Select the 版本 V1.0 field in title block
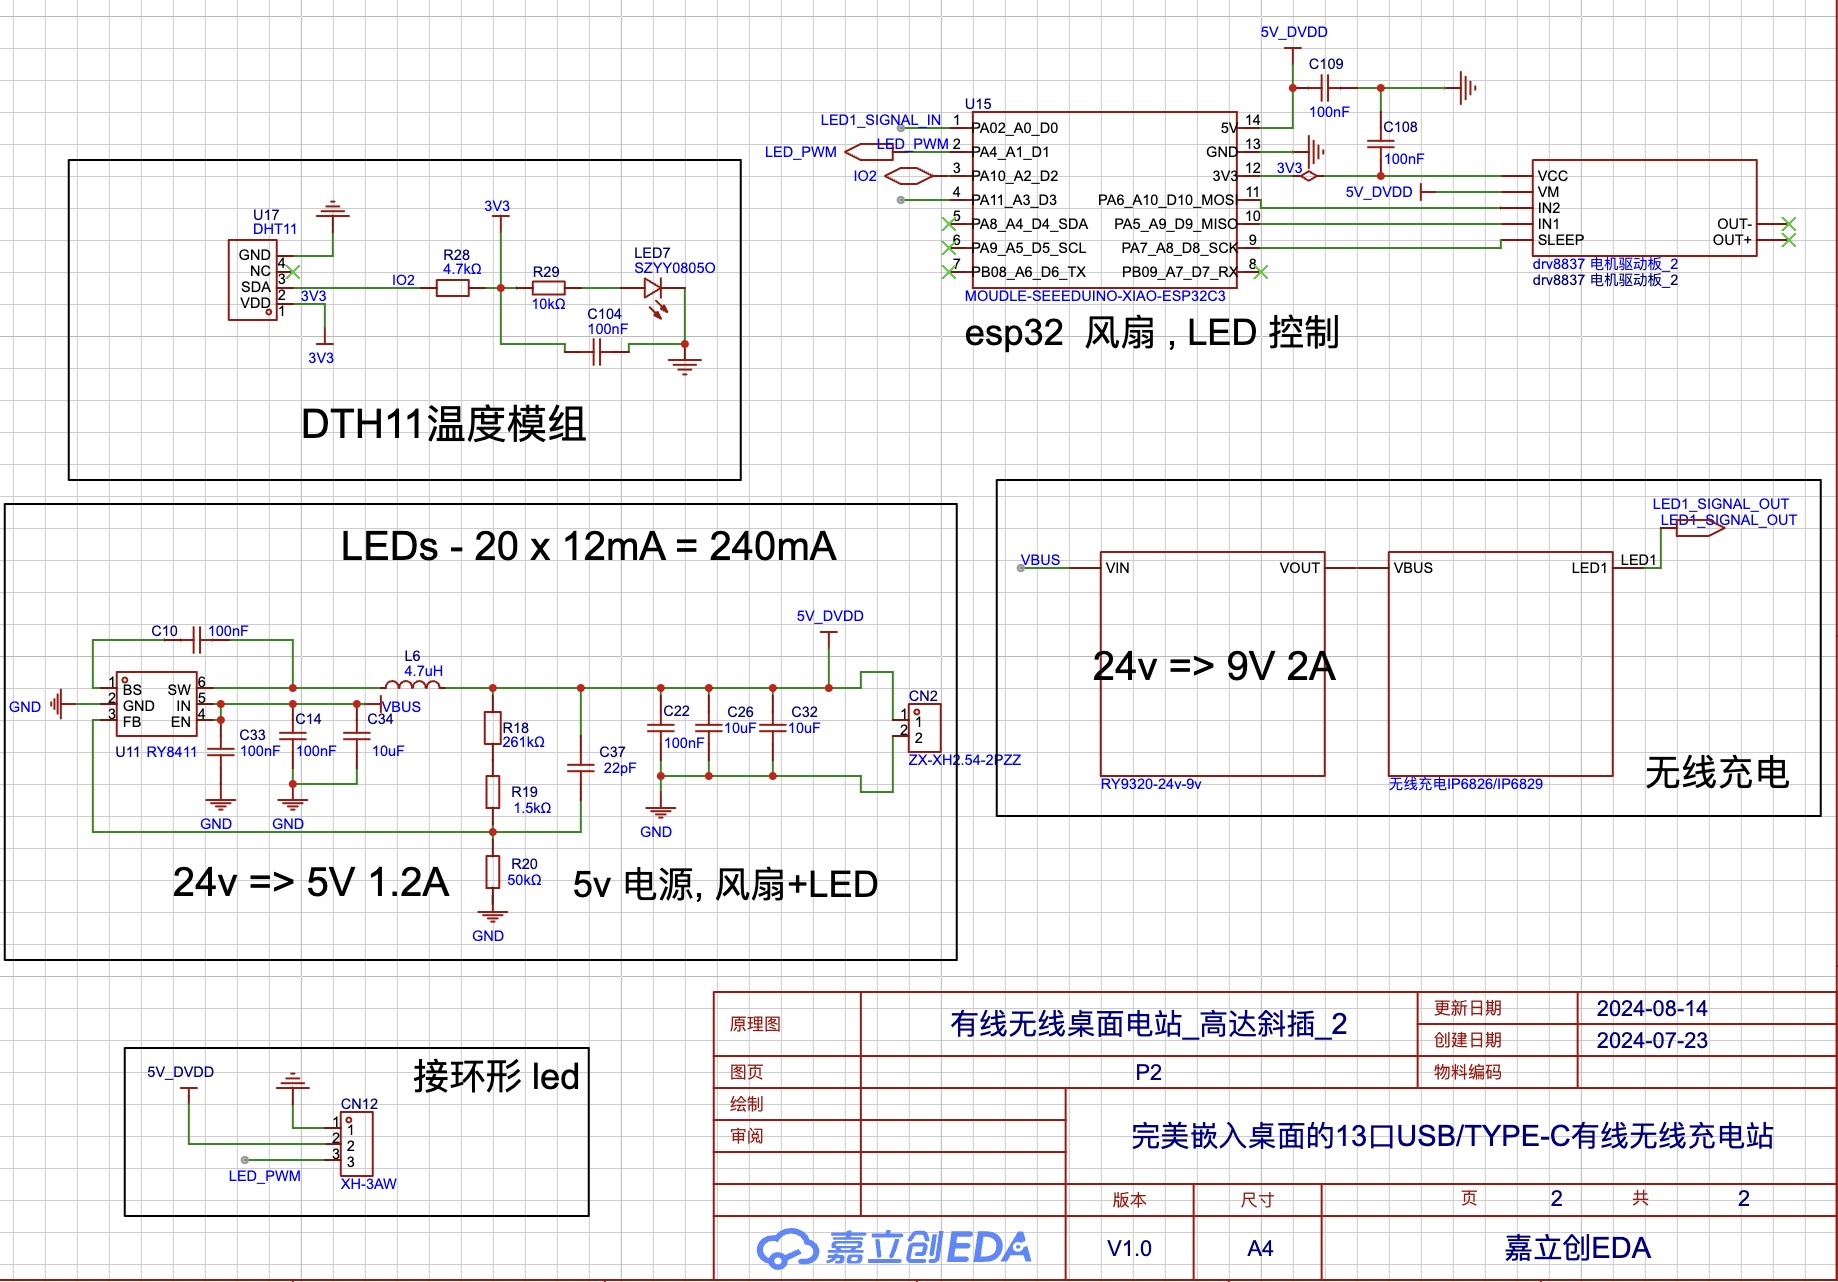 [1130, 1248]
